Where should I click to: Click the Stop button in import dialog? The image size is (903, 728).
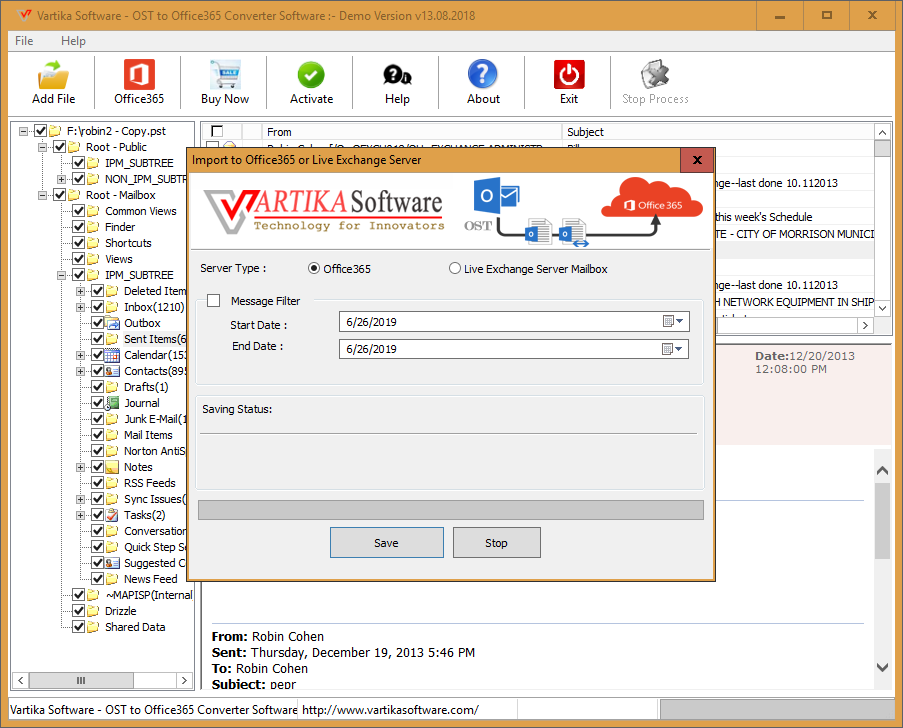pos(496,543)
